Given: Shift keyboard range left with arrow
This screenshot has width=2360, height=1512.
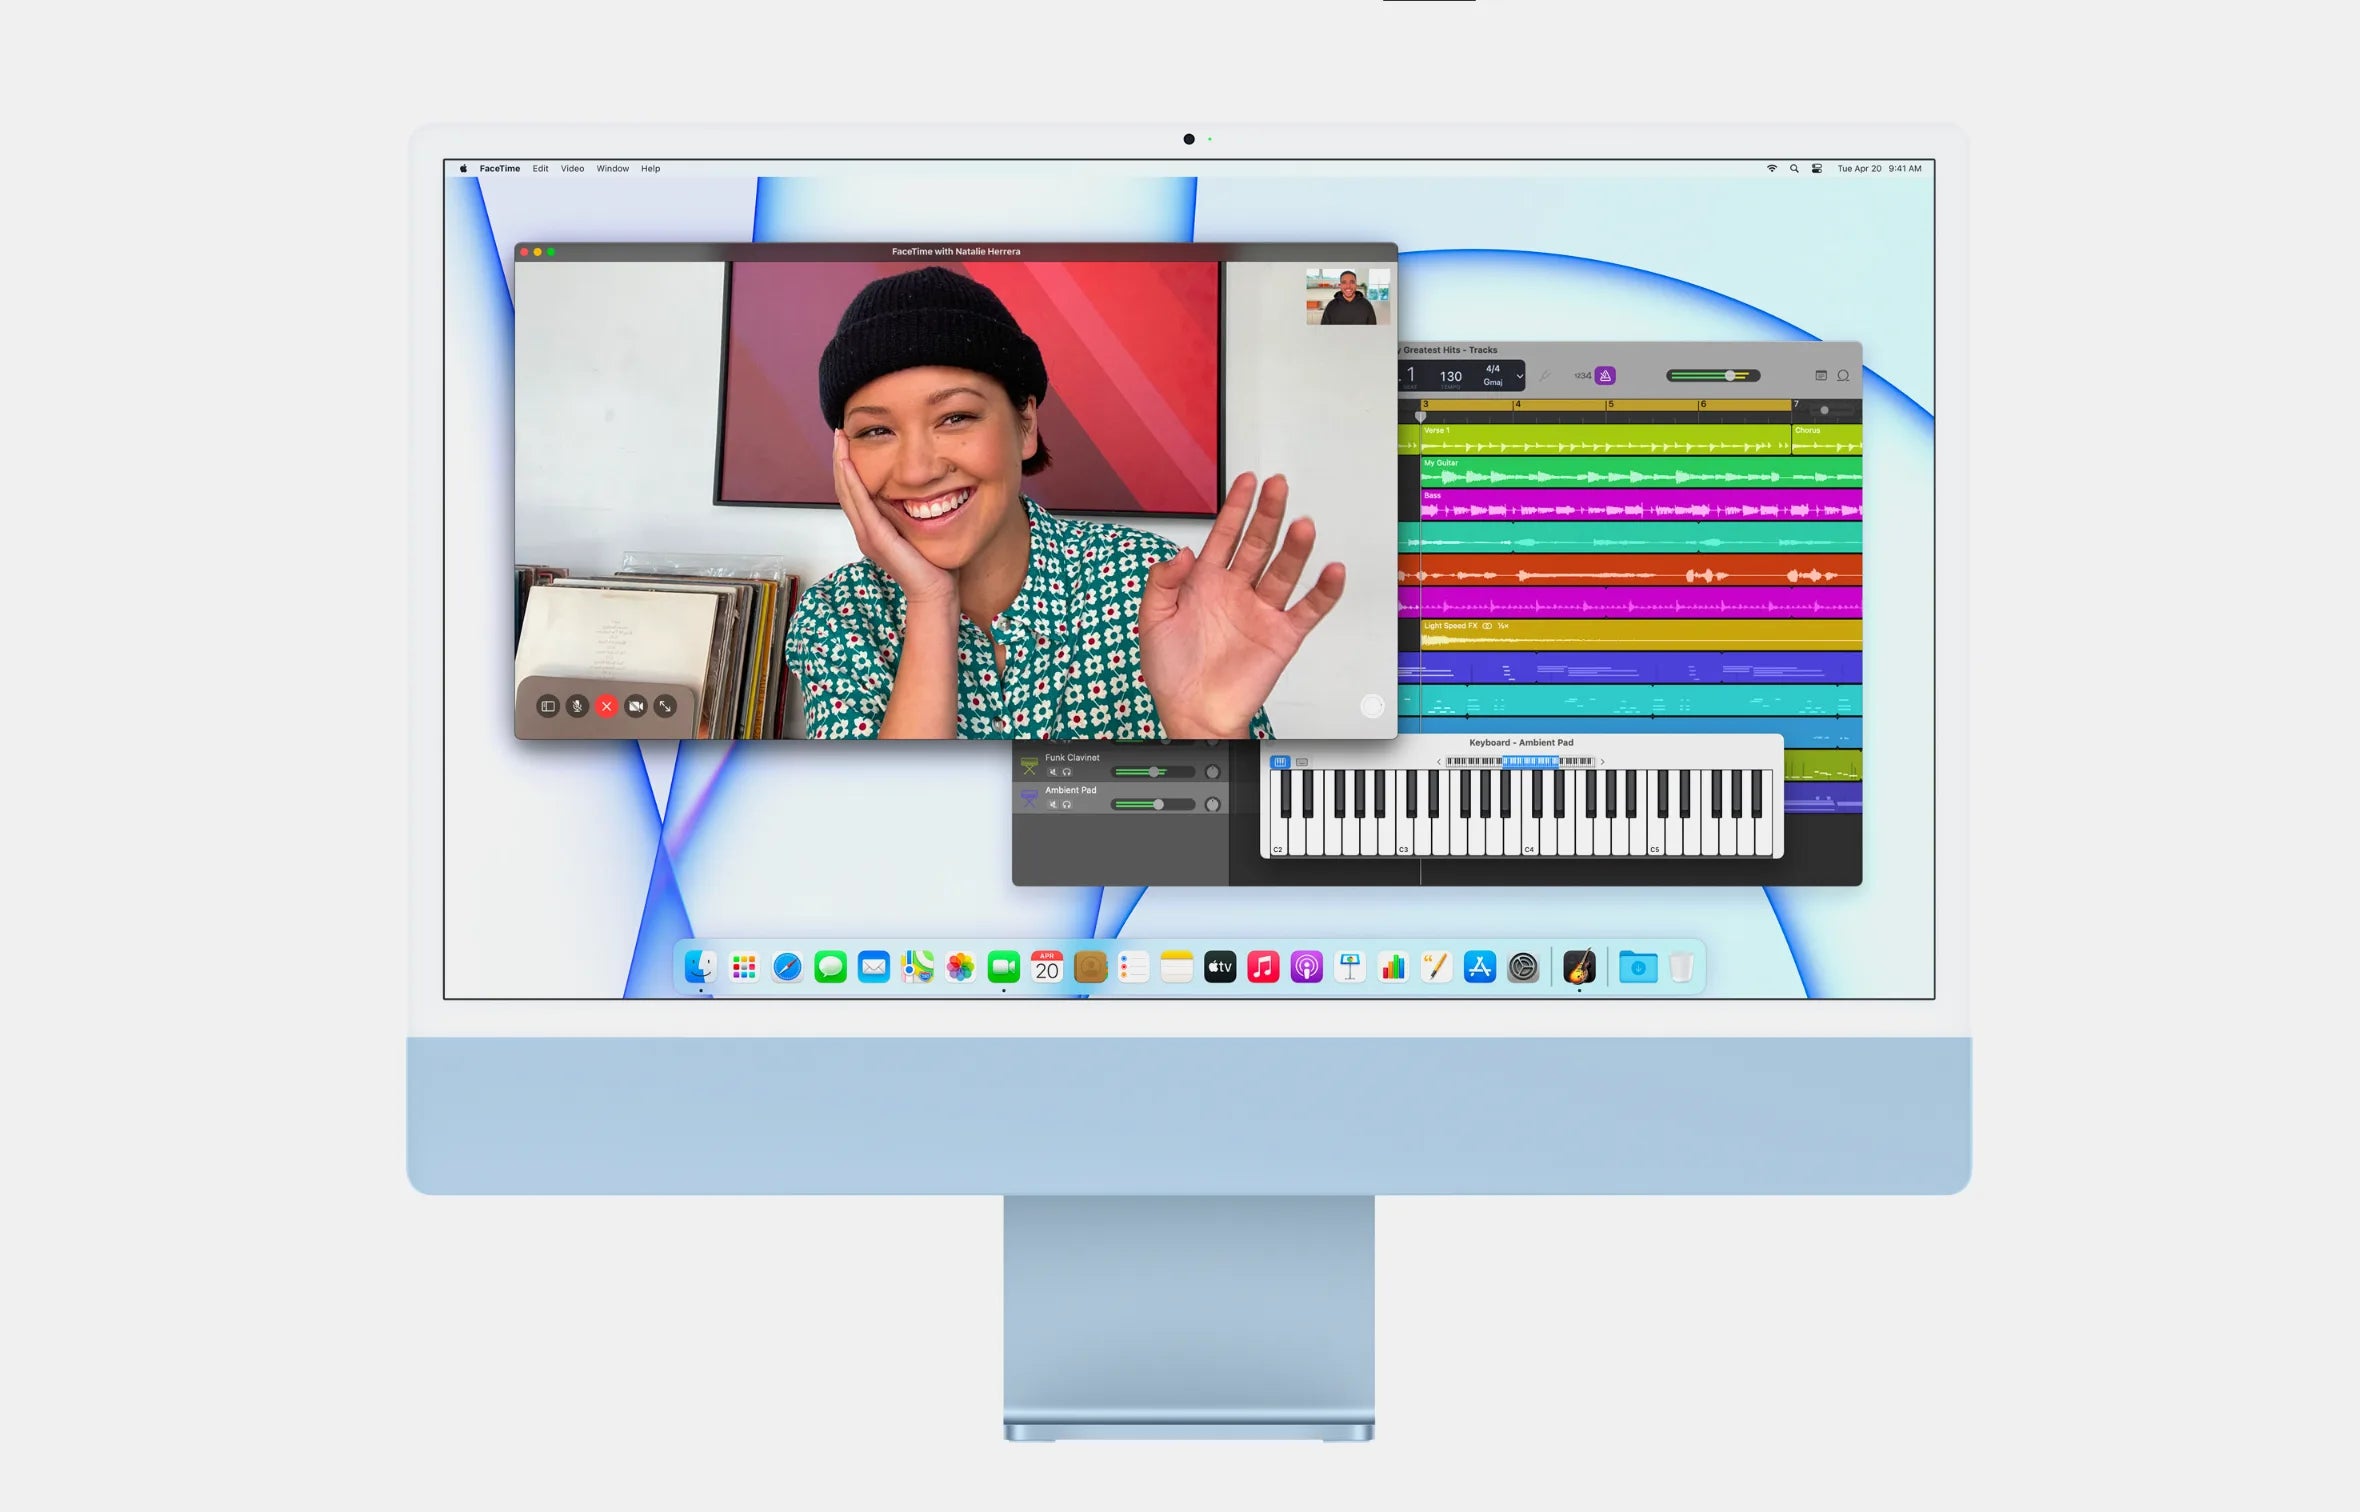Looking at the screenshot, I should coord(1438,762).
